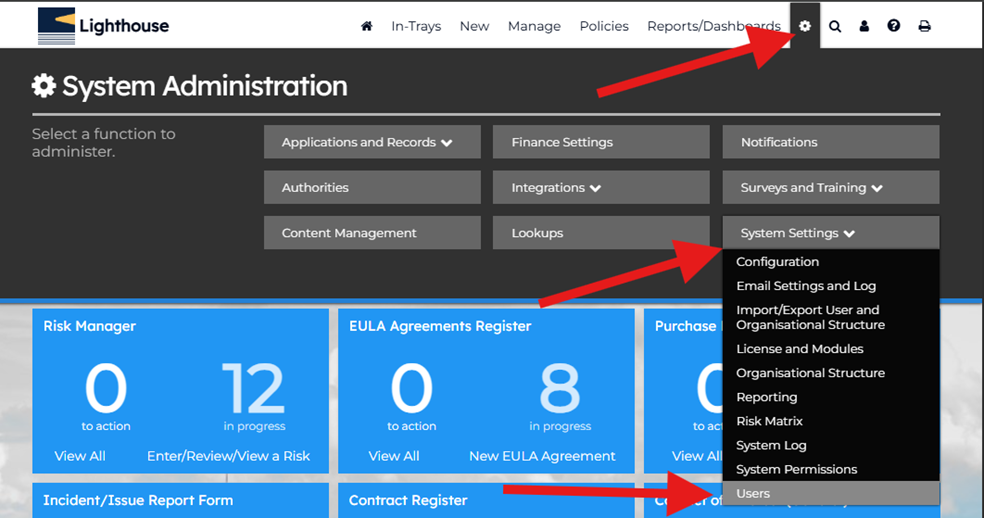Viewport: 984px width, 518px height.
Task: Click the Home icon in navigation bar
Action: click(x=367, y=26)
